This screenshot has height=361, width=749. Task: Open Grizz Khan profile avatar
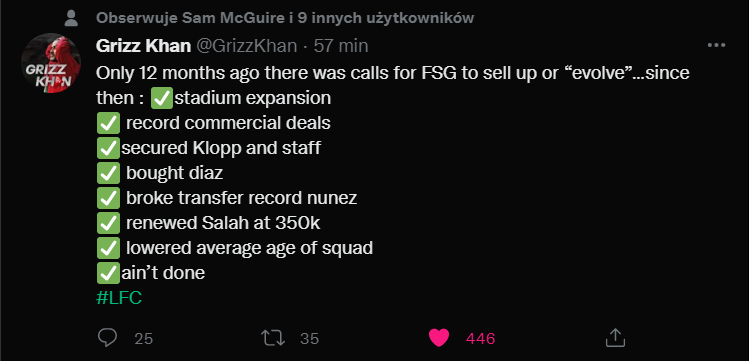[50, 64]
